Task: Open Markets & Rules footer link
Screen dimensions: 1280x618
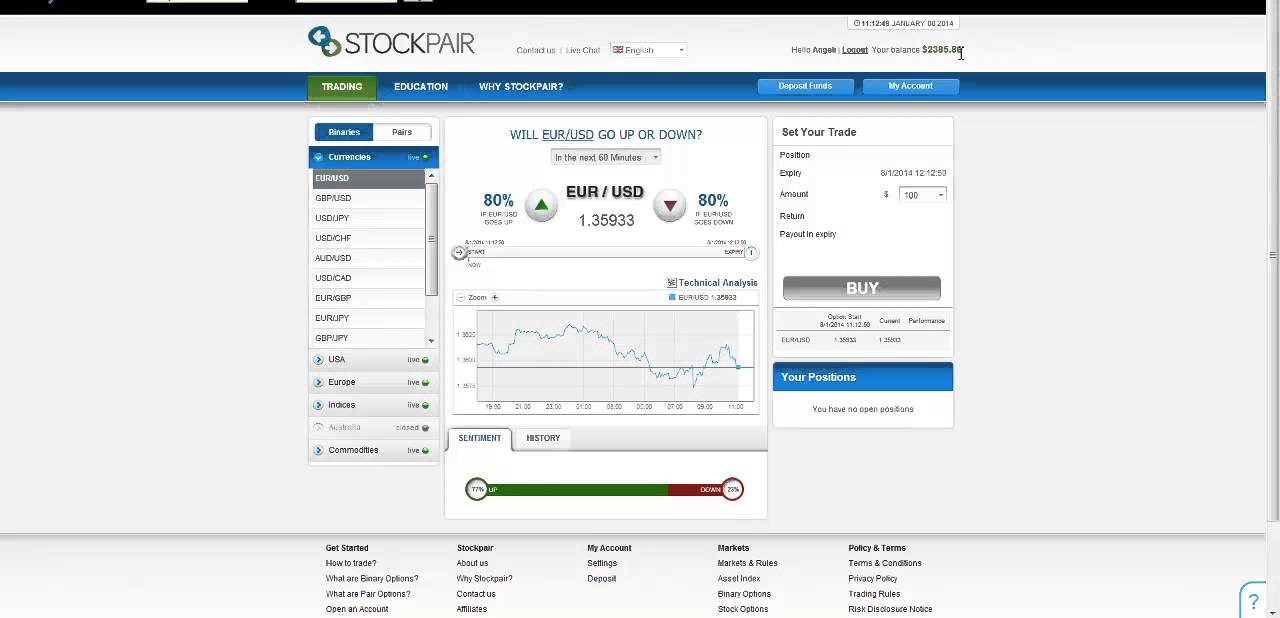Action: (x=747, y=563)
